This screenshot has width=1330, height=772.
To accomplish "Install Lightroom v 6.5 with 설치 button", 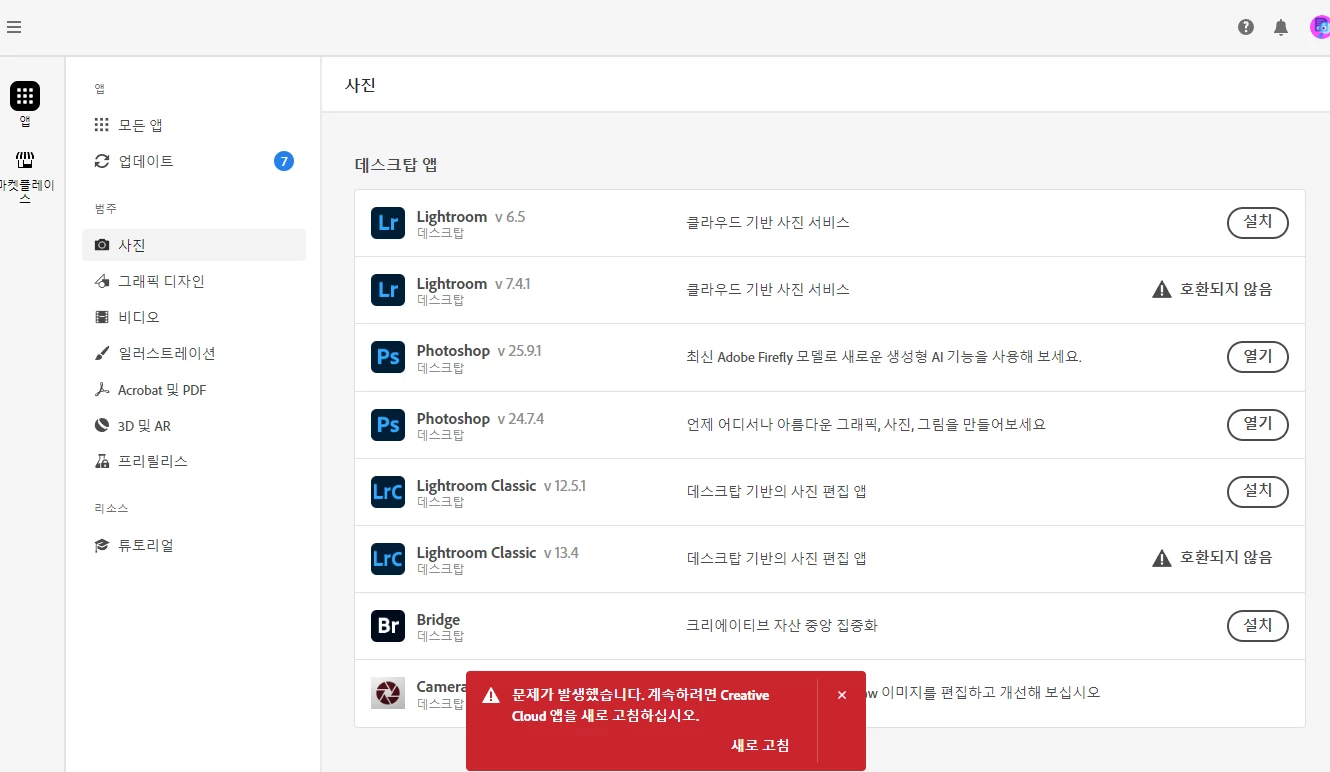I will pyautogui.click(x=1257, y=223).
